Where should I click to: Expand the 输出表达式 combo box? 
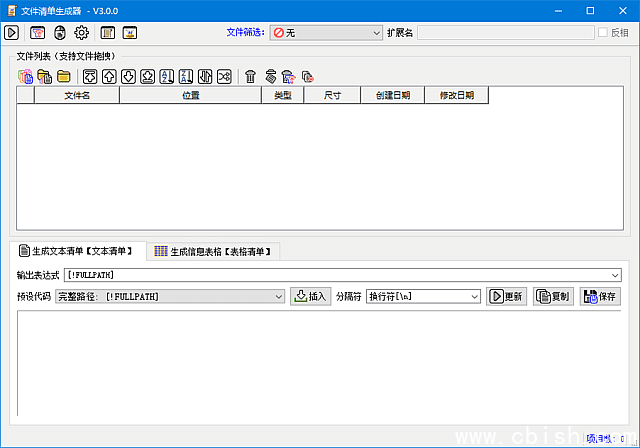(x=615, y=275)
